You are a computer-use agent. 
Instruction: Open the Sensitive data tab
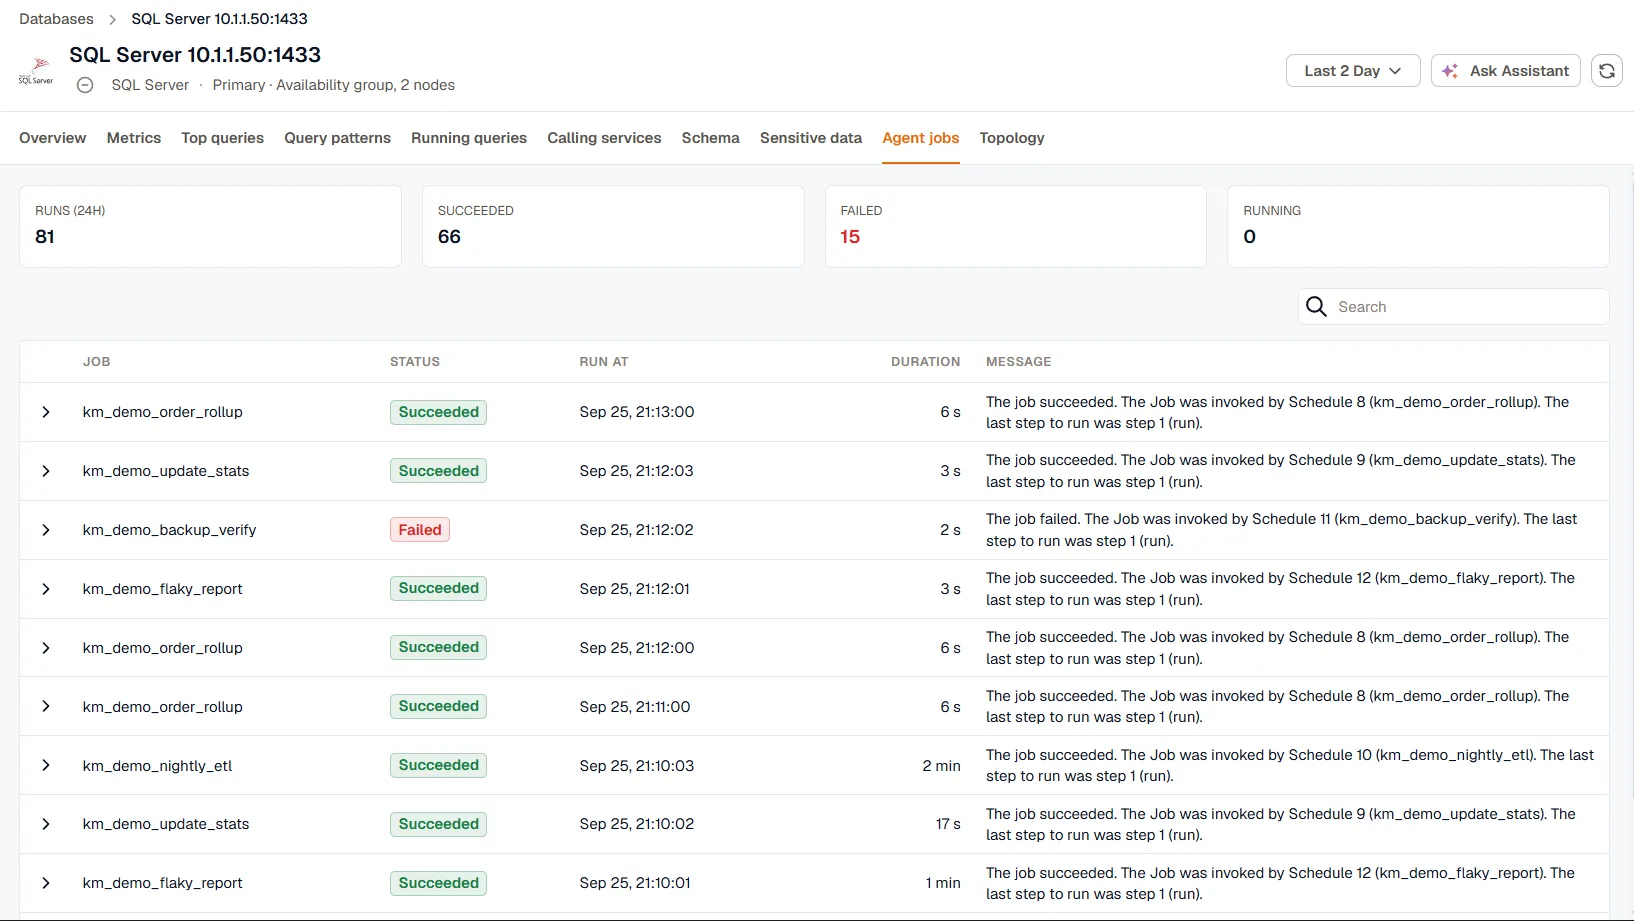(810, 138)
